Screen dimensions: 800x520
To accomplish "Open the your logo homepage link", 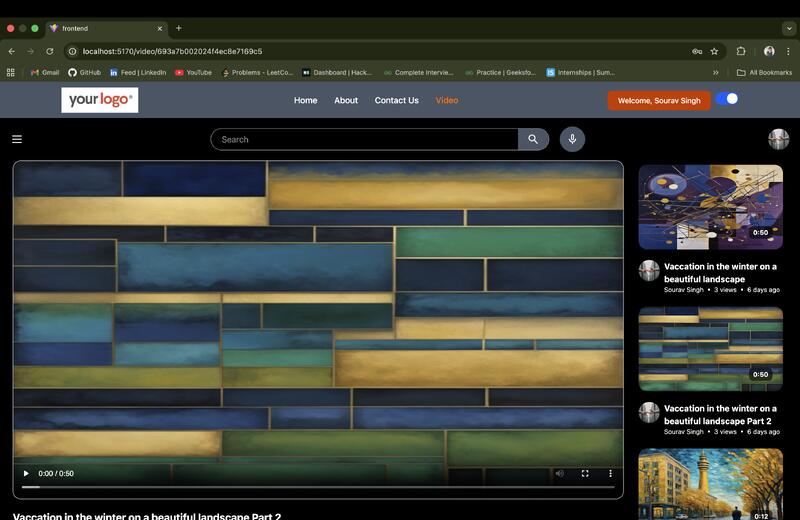I will (x=100, y=100).
